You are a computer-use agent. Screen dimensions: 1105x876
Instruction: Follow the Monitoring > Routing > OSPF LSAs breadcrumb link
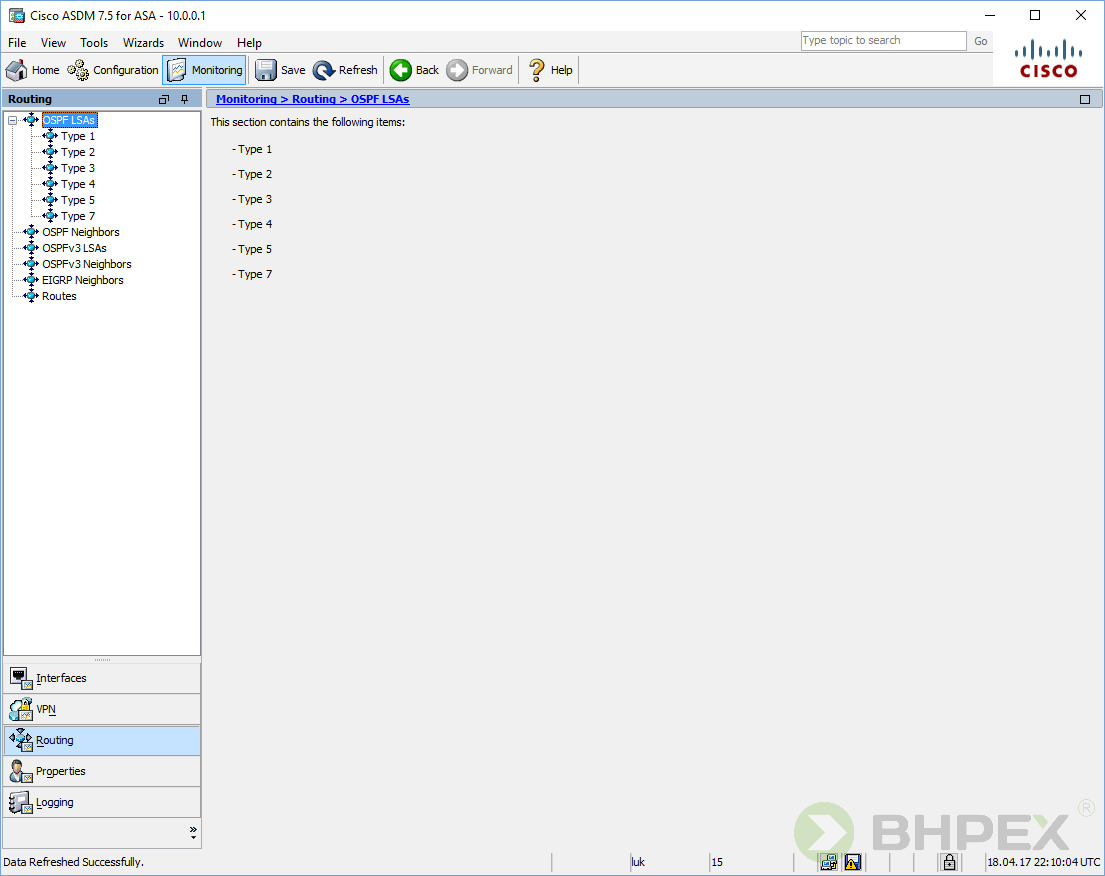coord(312,99)
